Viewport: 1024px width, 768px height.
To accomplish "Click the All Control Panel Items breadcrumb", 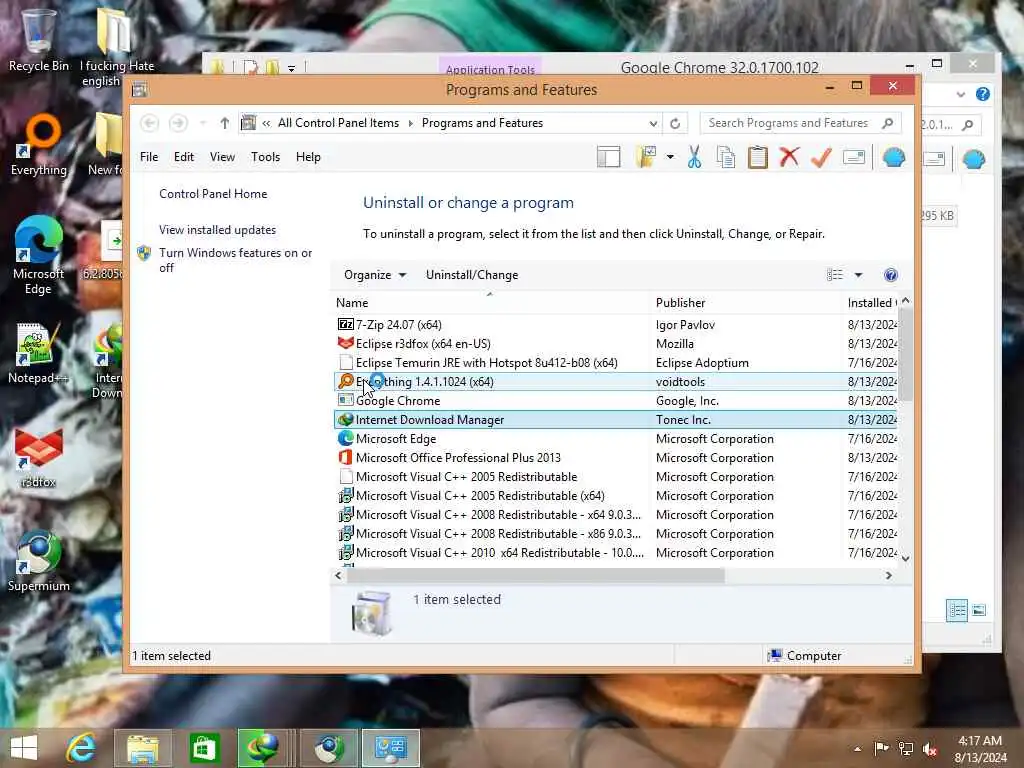I will click(x=338, y=123).
